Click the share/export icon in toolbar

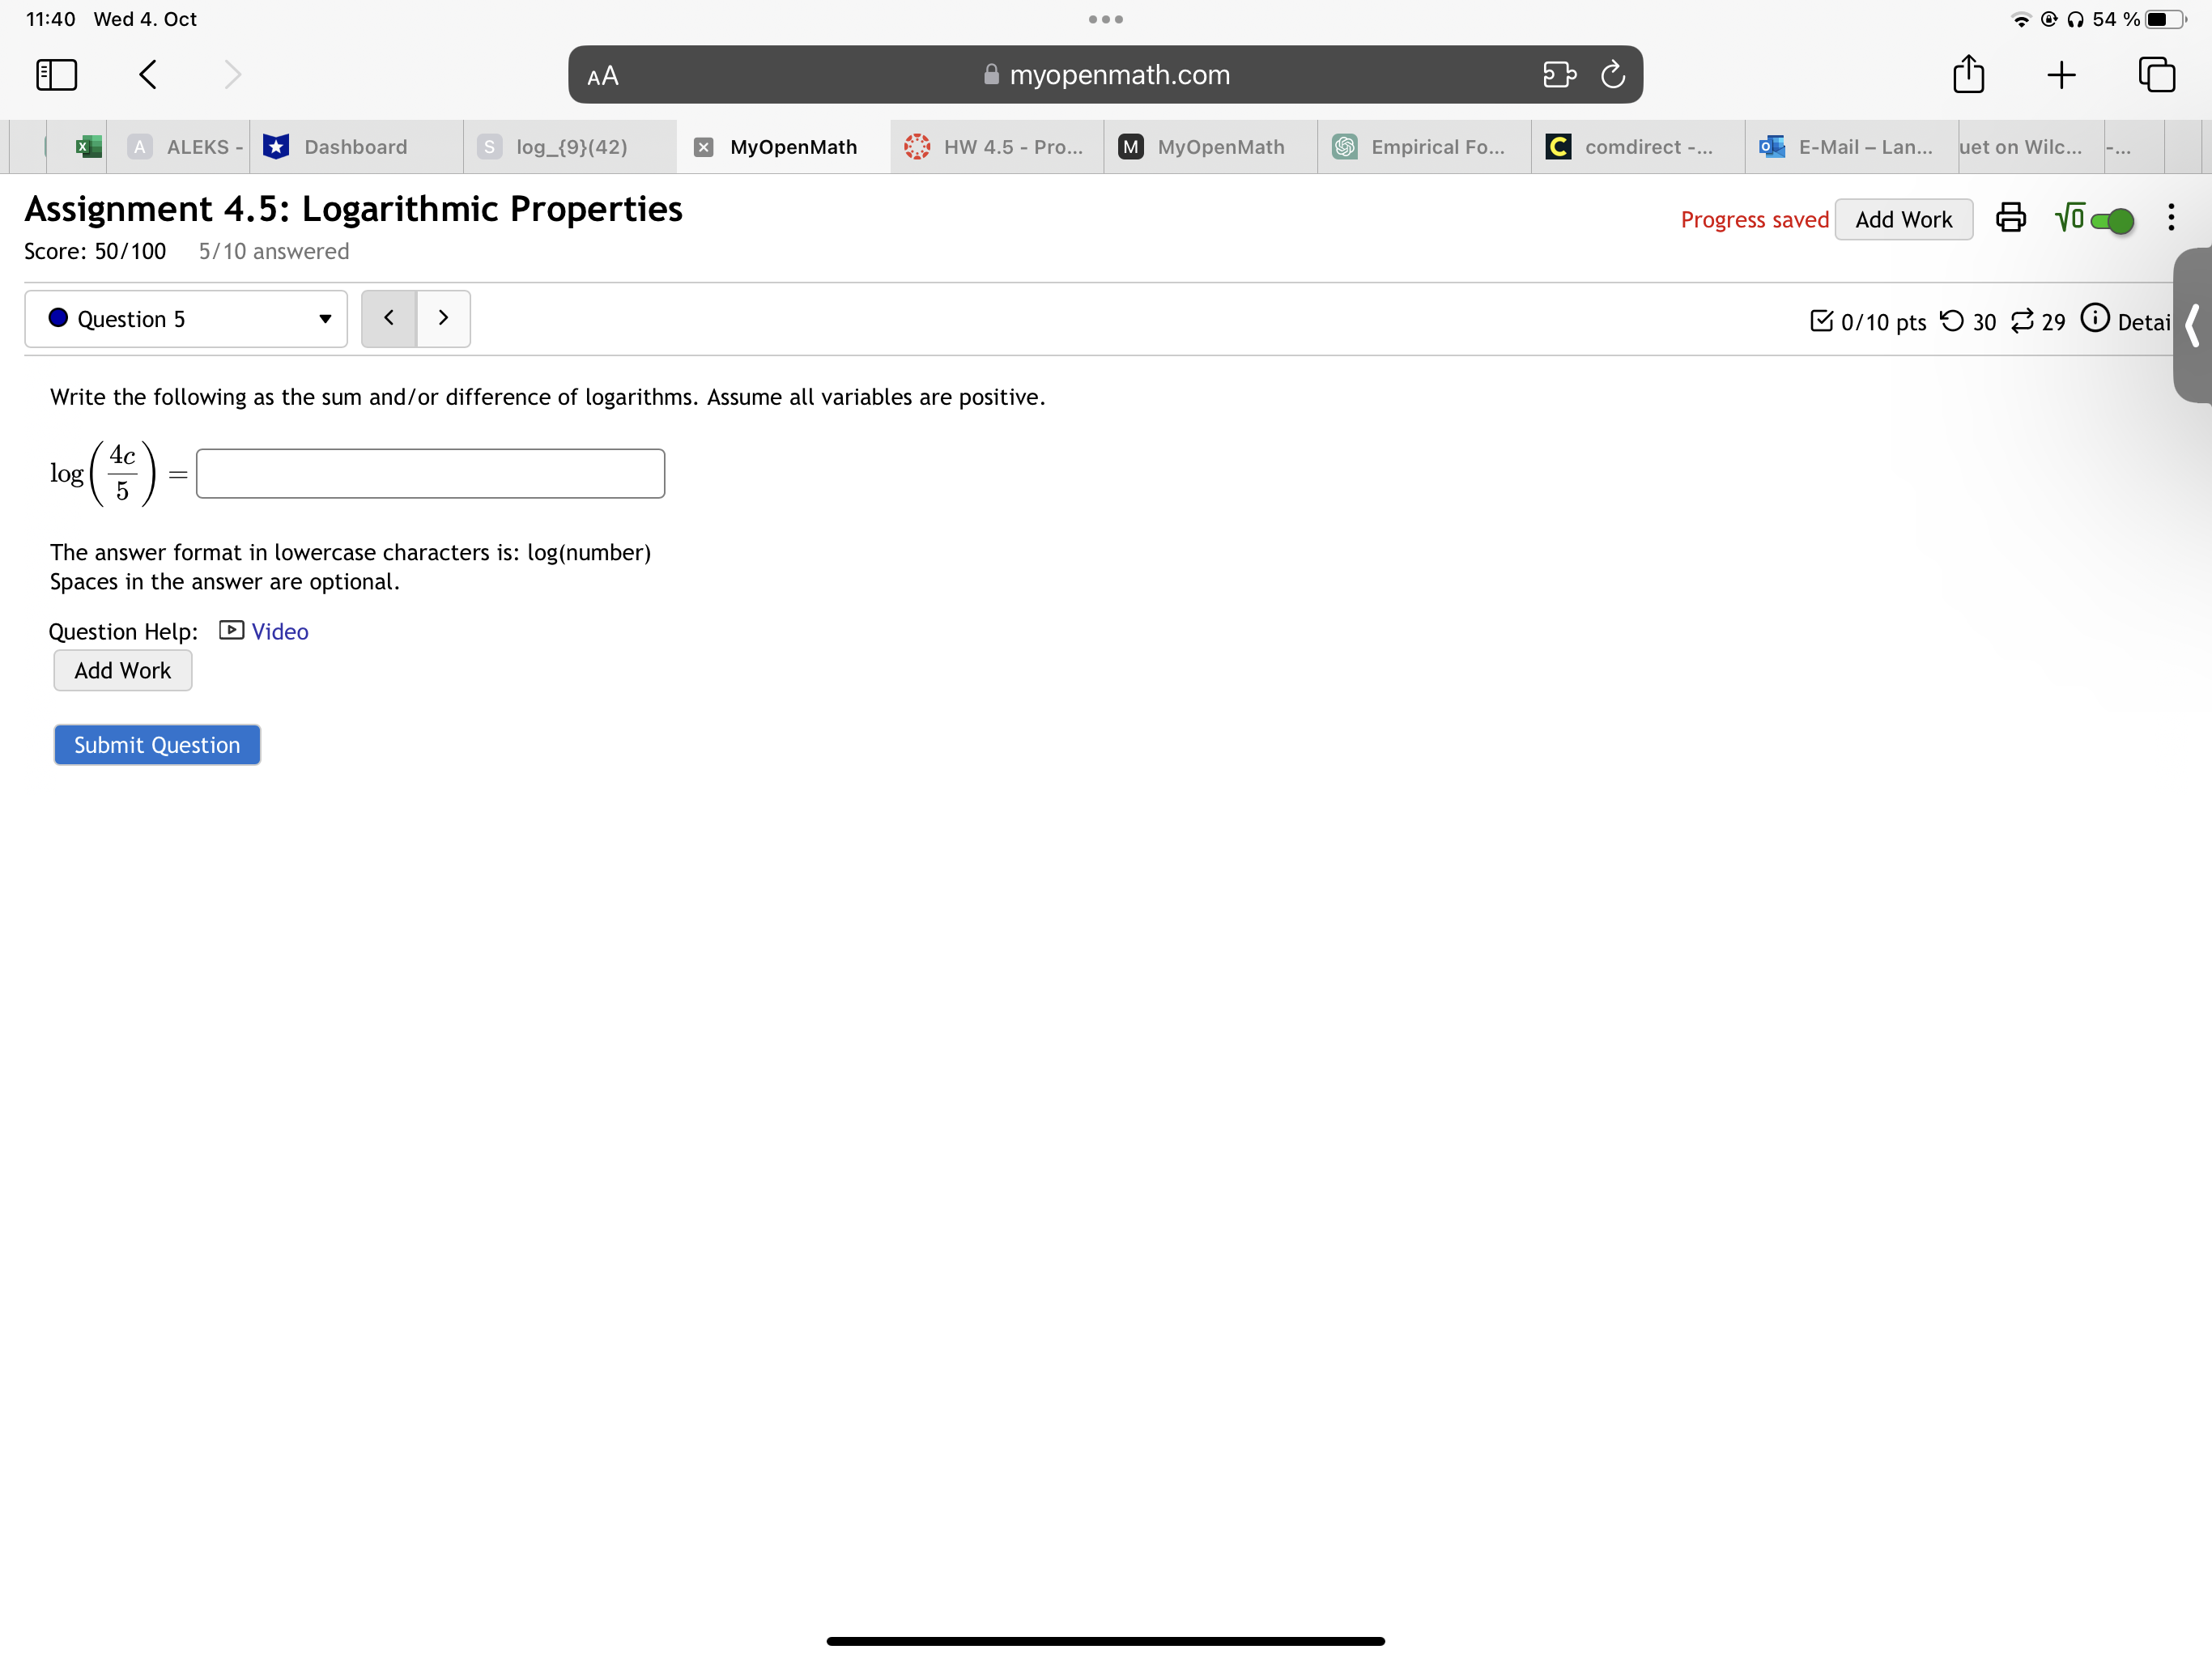point(1970,73)
